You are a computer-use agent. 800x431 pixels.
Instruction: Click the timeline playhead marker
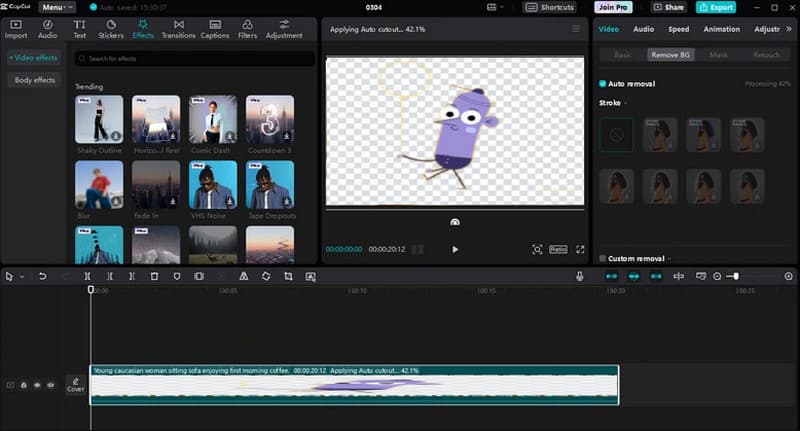pos(91,289)
